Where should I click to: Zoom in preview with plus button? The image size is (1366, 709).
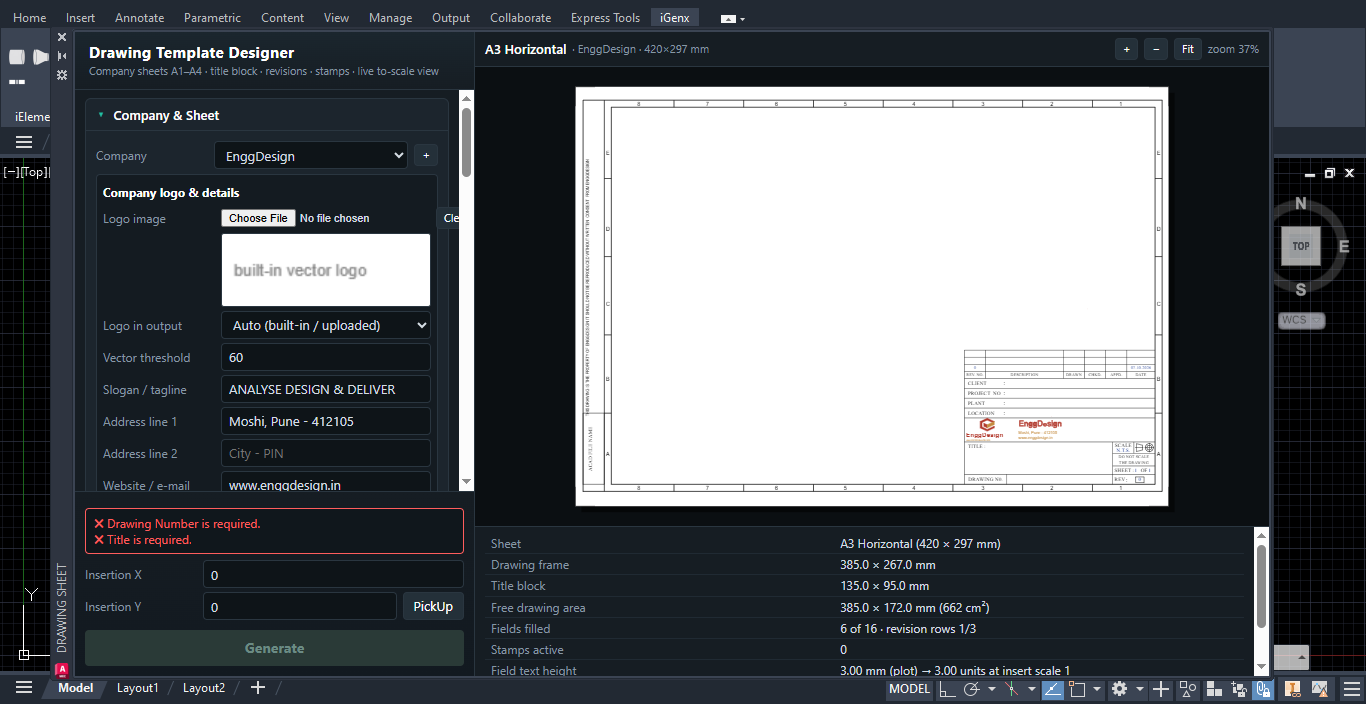click(1126, 49)
